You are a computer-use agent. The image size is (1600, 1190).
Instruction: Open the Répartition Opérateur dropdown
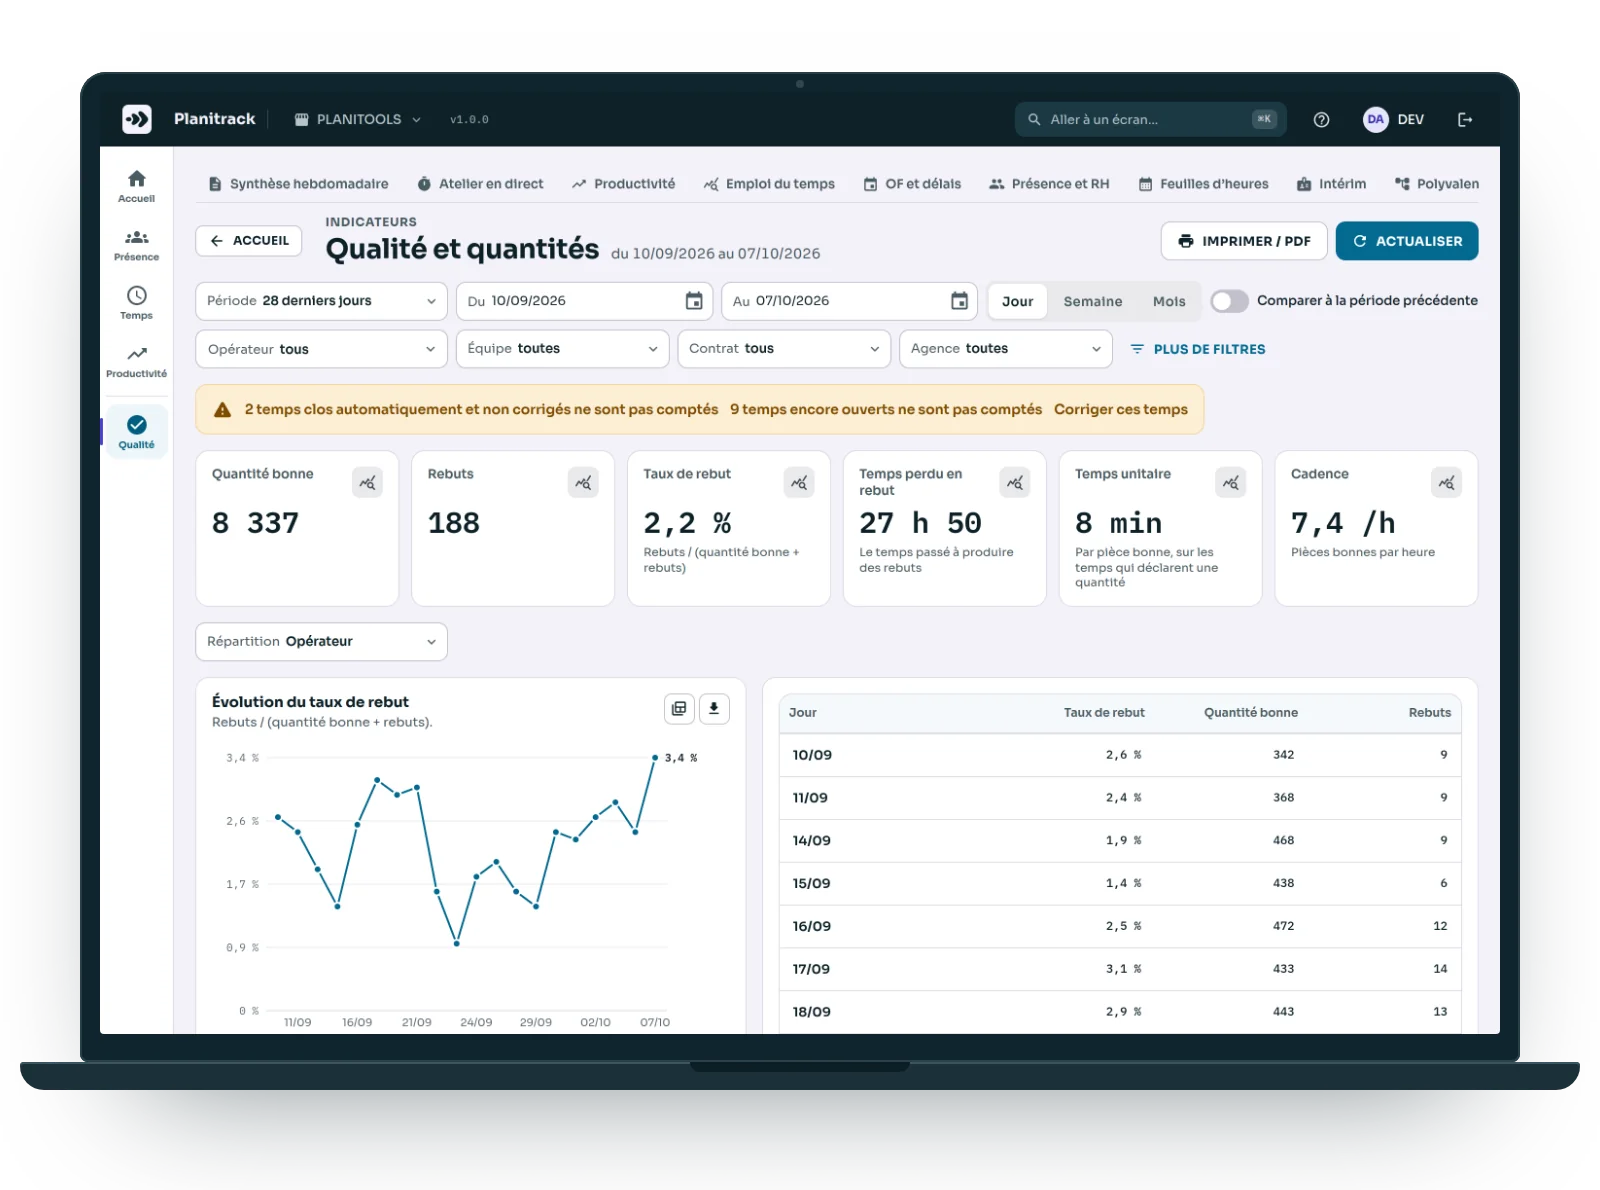click(321, 642)
